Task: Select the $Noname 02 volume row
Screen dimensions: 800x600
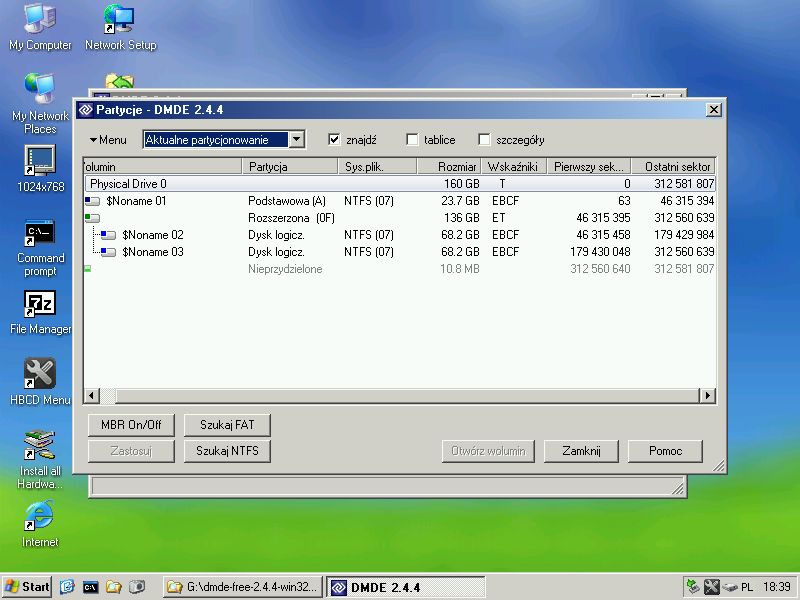Action: click(x=400, y=235)
